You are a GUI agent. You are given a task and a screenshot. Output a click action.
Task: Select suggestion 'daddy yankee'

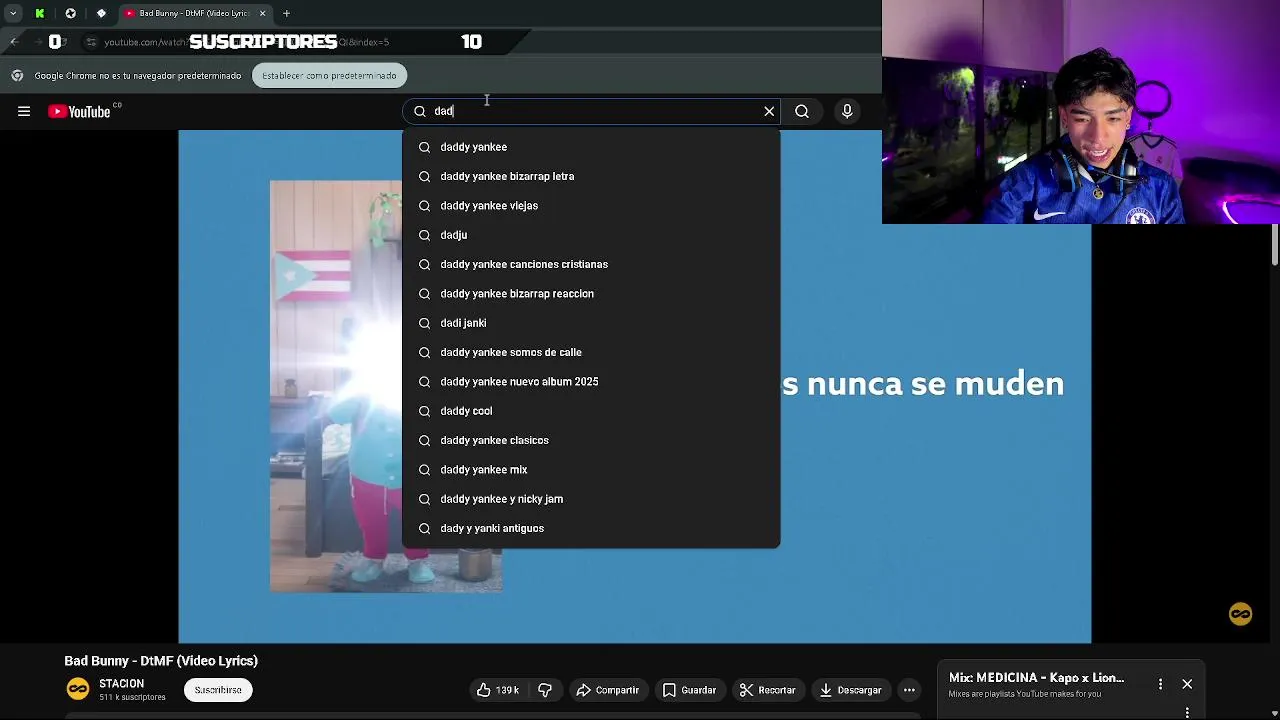[x=591, y=147]
